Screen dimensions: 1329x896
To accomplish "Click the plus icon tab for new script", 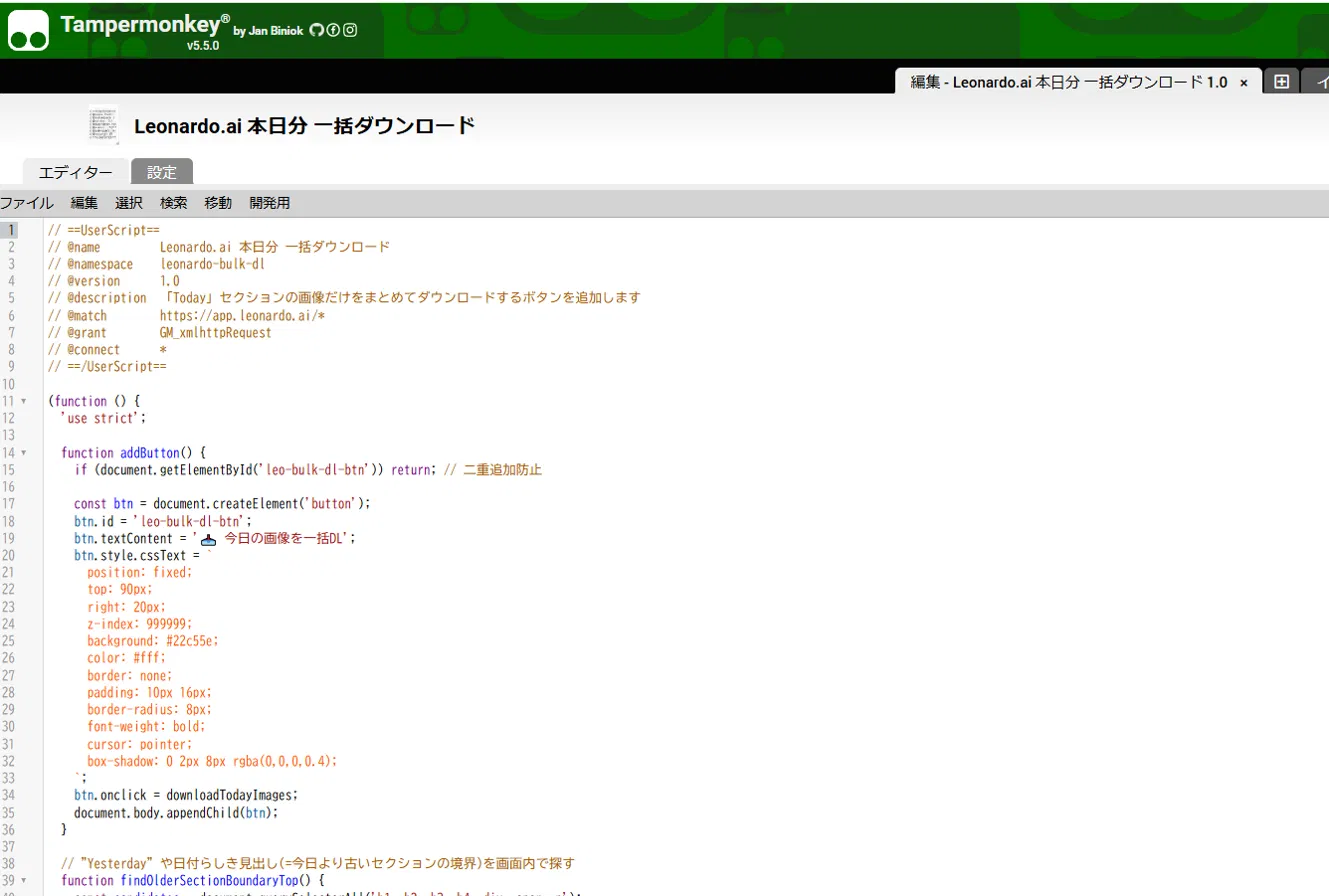I will (x=1281, y=82).
